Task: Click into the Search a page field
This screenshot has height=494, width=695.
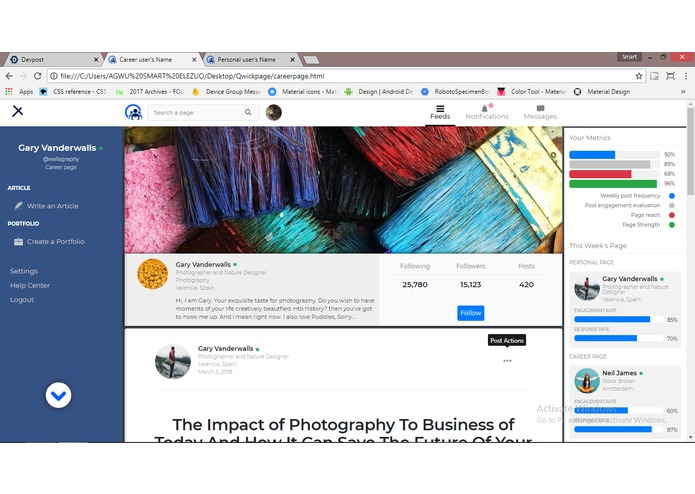Action: point(203,113)
